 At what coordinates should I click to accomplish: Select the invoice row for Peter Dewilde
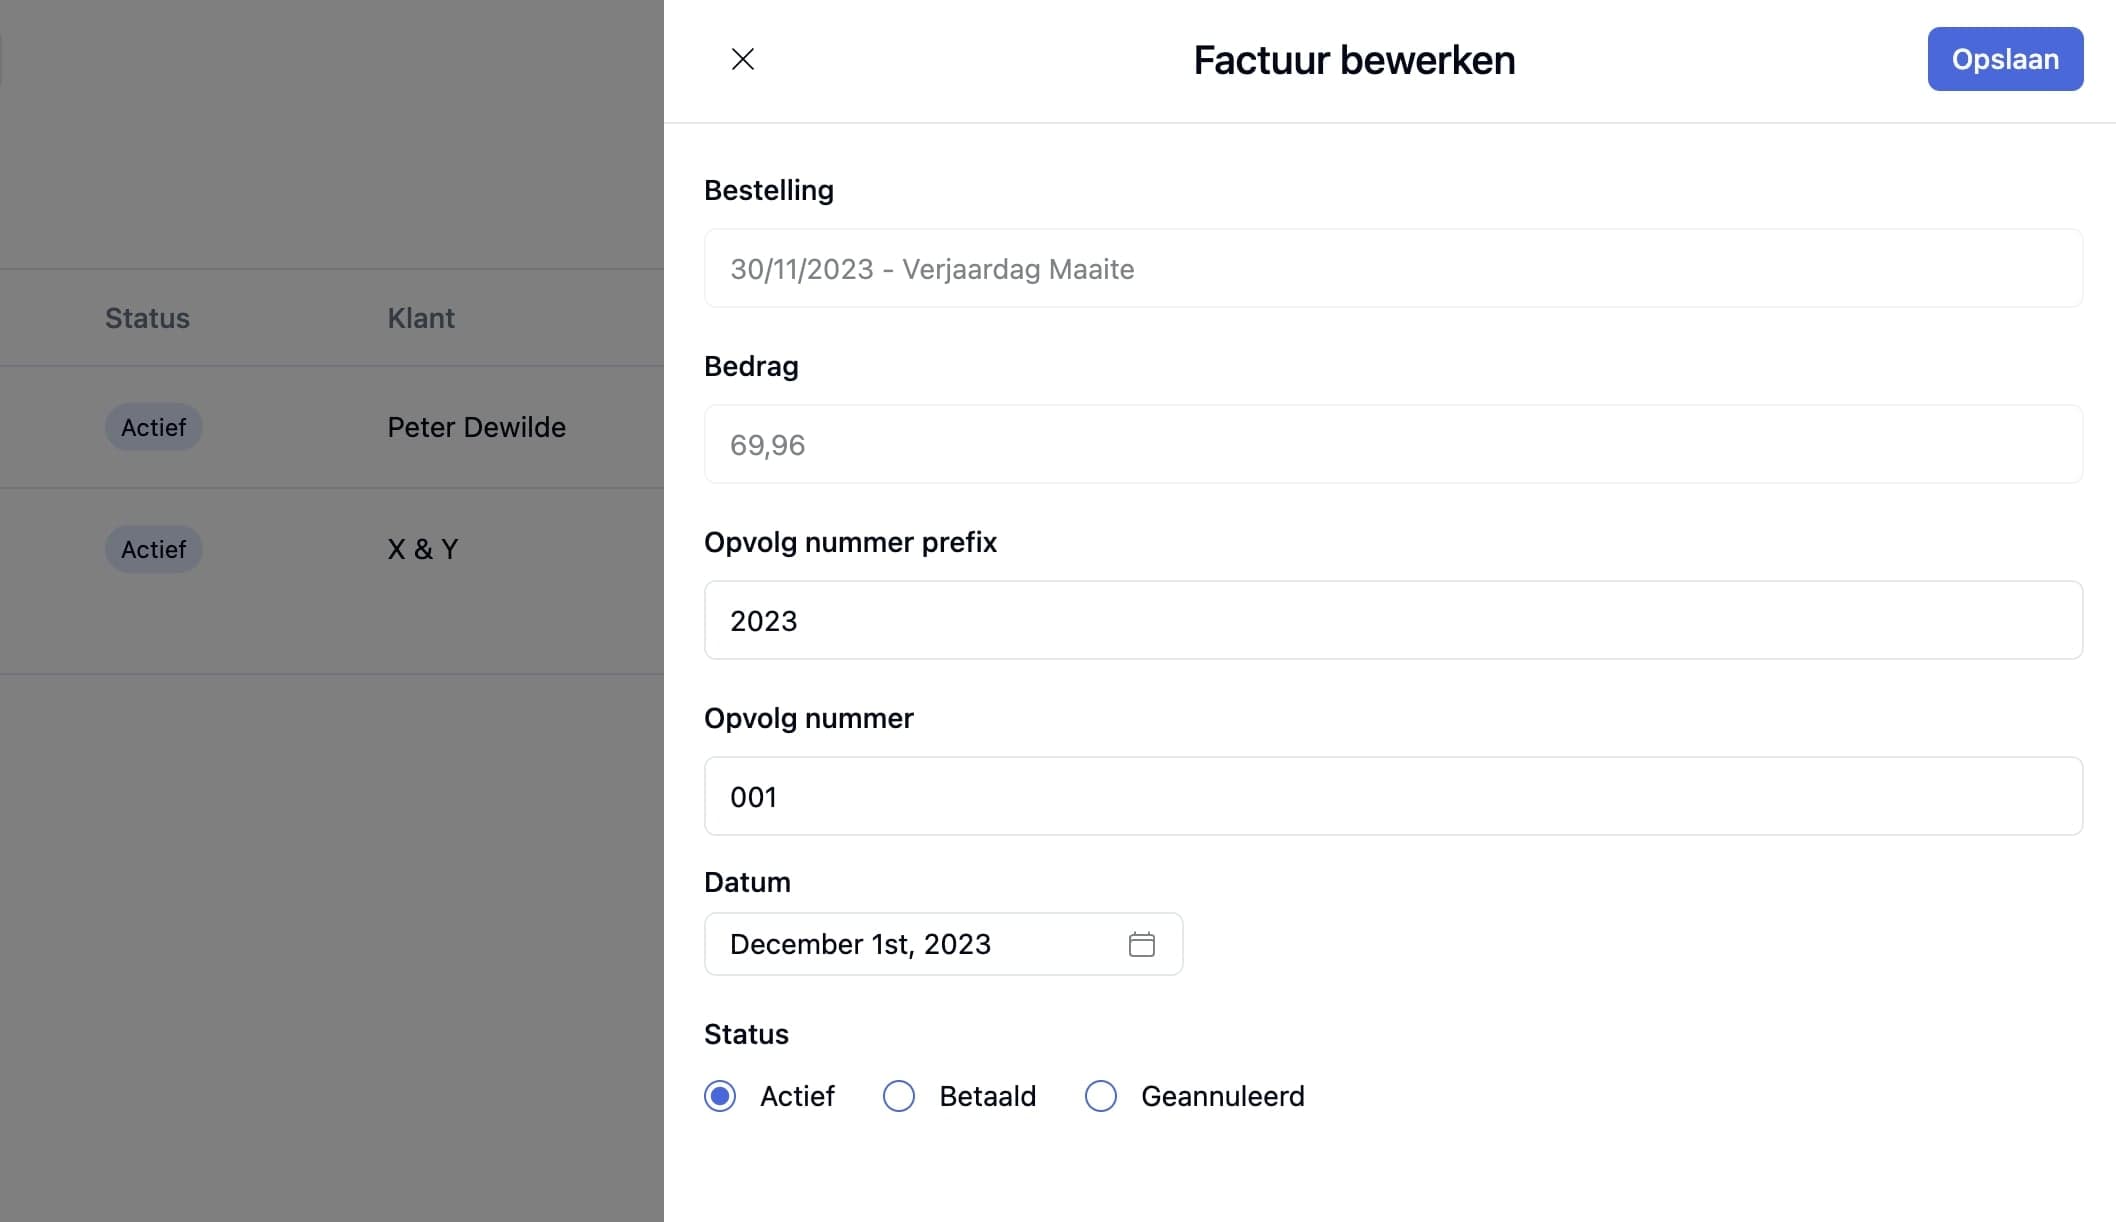coord(477,427)
